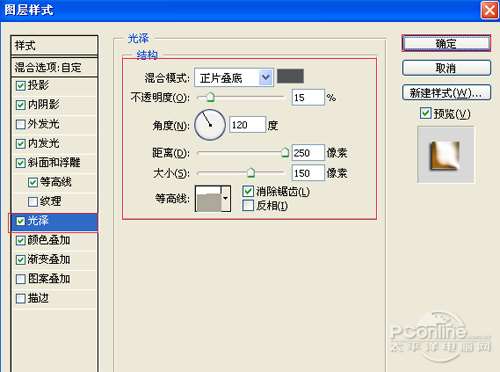
Task: Enable the 外发光 checkbox
Action: coord(21,124)
